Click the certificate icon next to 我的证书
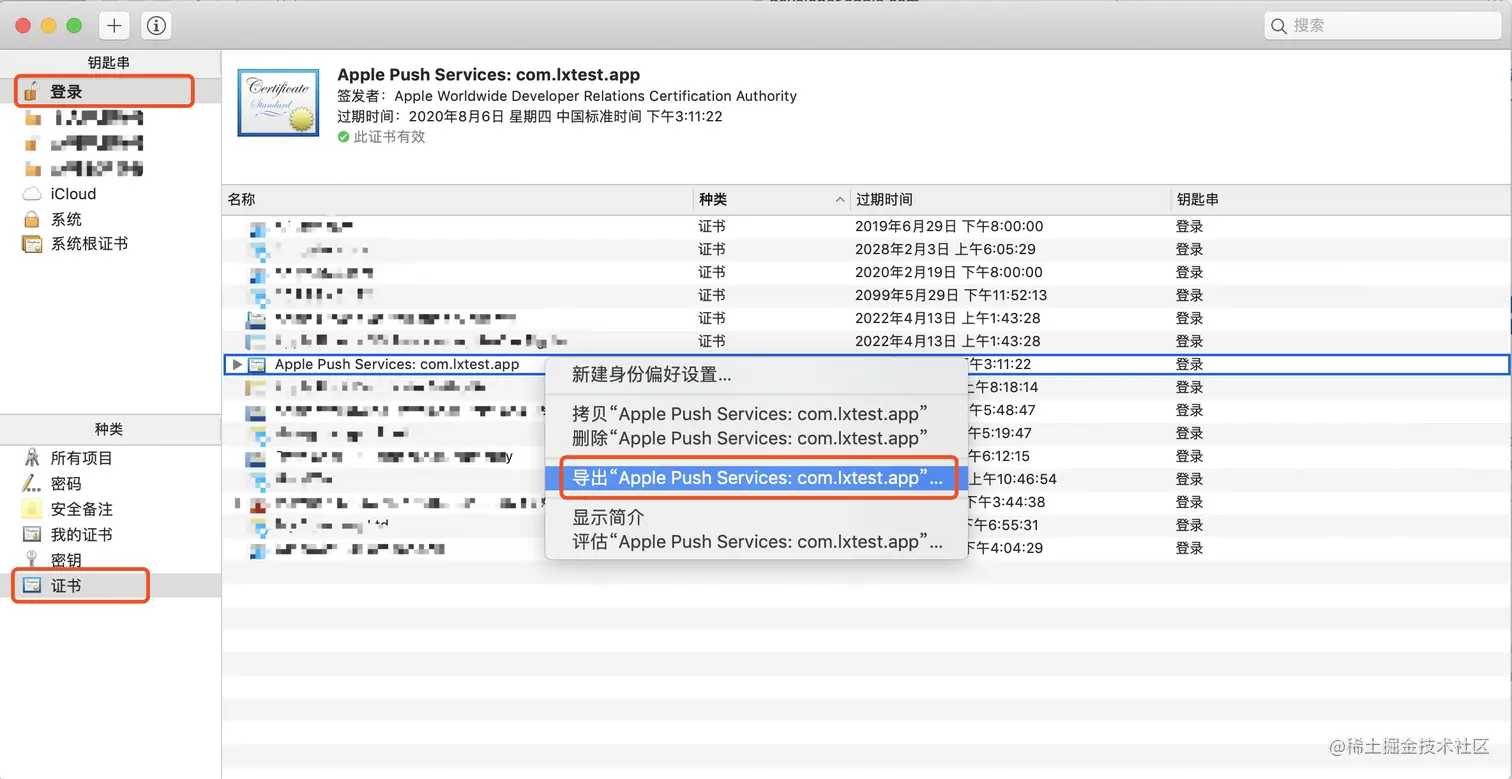This screenshot has height=779, width=1512. point(32,535)
